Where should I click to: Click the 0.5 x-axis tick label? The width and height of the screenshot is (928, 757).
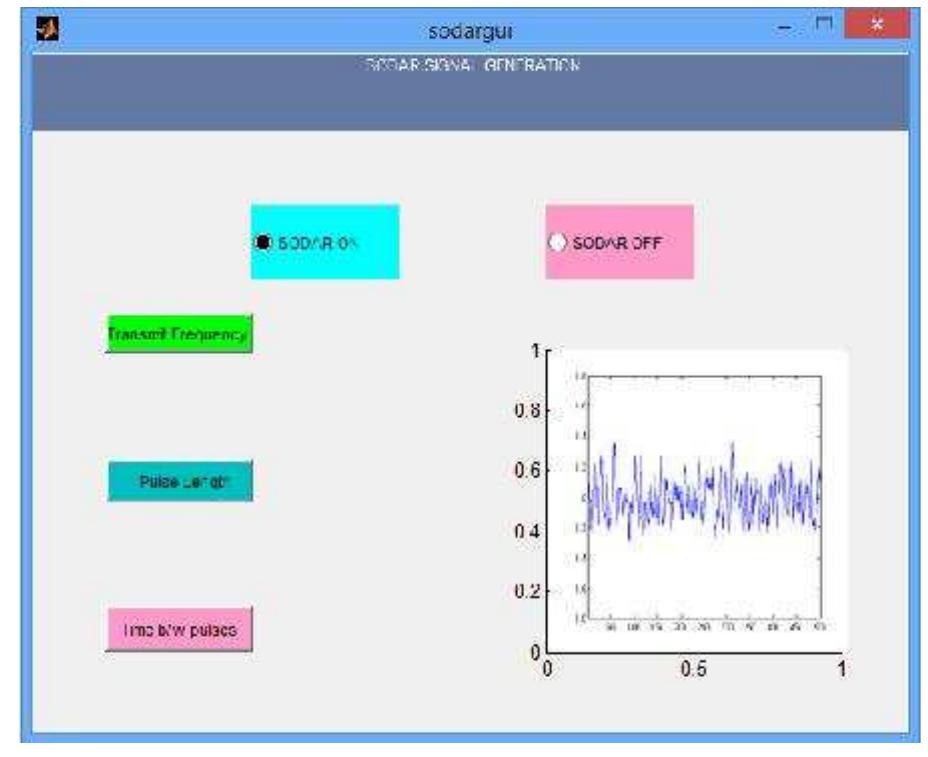point(693,669)
